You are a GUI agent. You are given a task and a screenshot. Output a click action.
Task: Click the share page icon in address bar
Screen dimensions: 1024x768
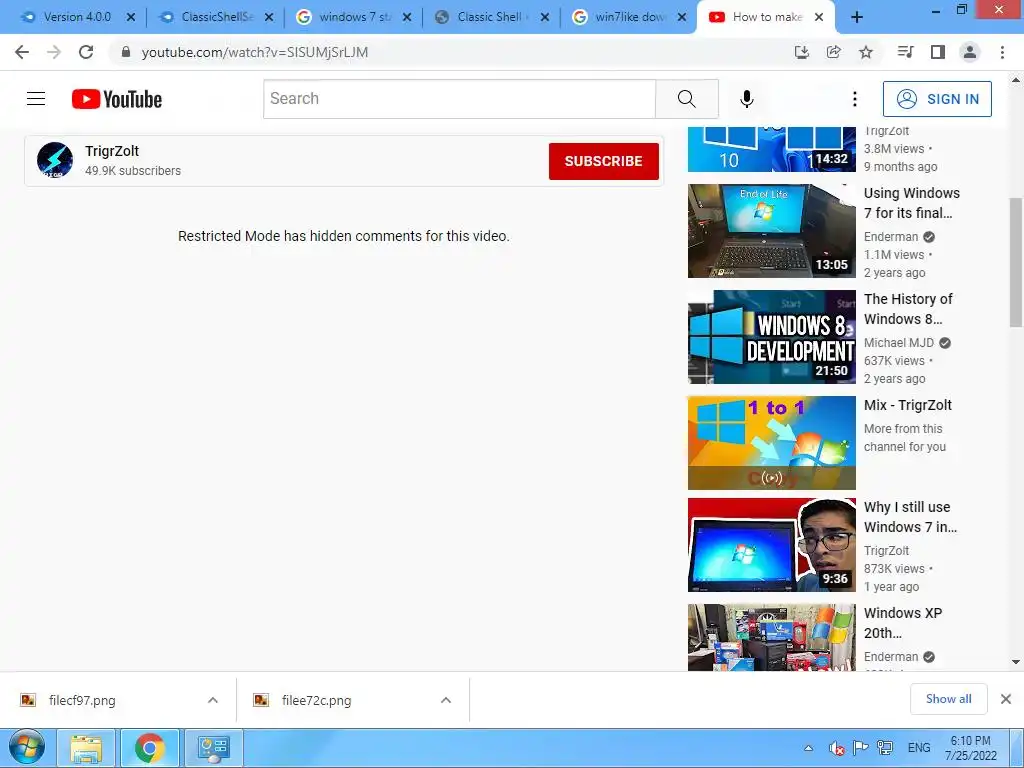833,52
